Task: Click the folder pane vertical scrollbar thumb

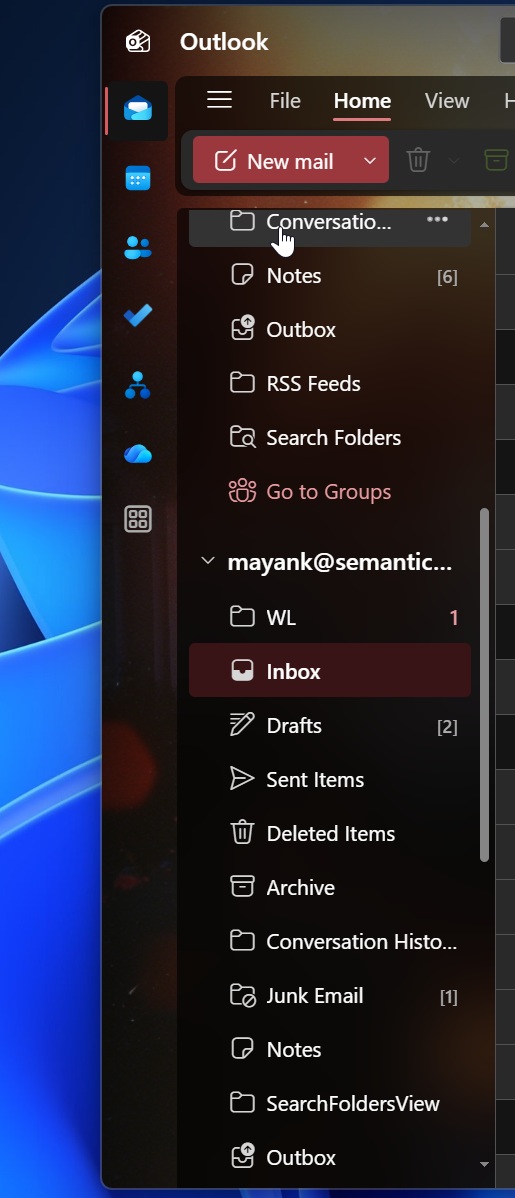Action: coord(484,685)
